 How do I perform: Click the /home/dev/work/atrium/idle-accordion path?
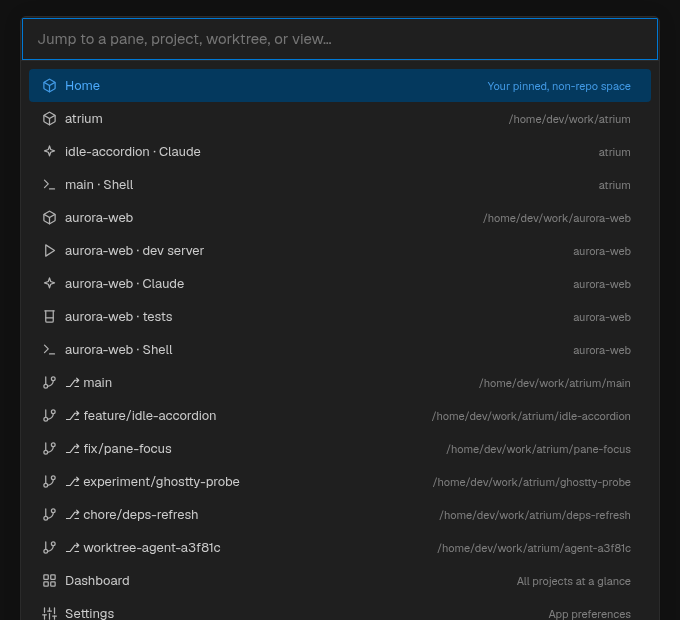(x=531, y=416)
